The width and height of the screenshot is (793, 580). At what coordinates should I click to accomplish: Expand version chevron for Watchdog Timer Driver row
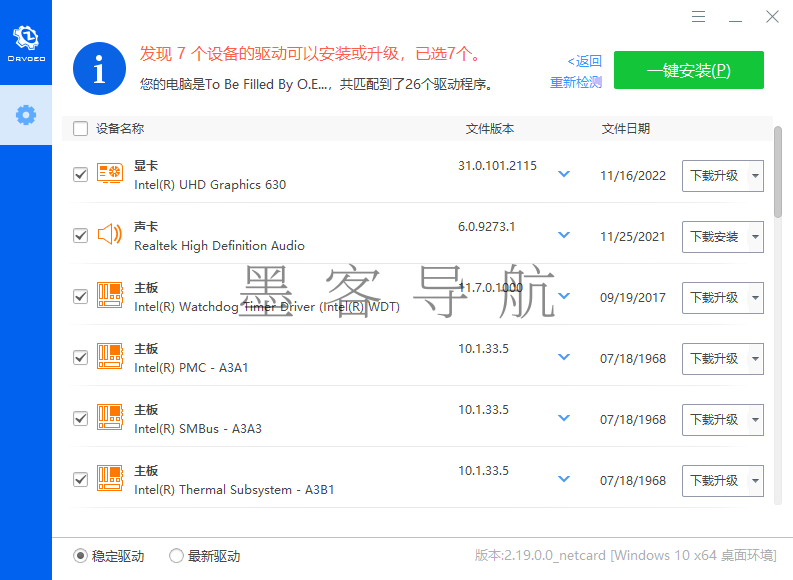click(x=564, y=296)
